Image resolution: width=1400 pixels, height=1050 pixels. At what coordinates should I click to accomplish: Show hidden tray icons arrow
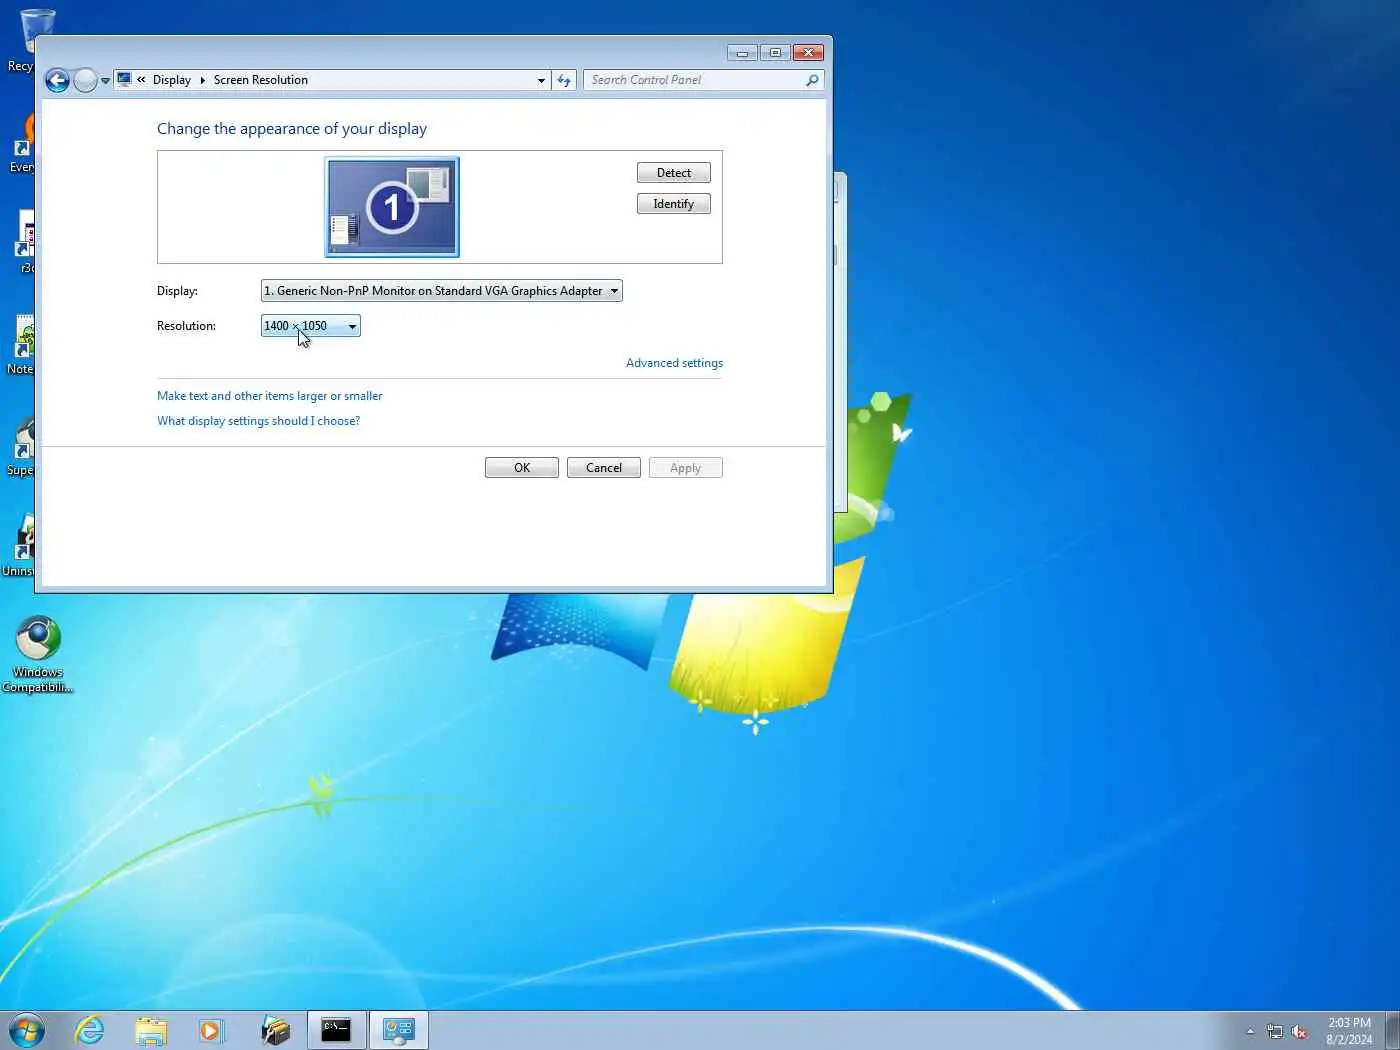(1250, 1031)
